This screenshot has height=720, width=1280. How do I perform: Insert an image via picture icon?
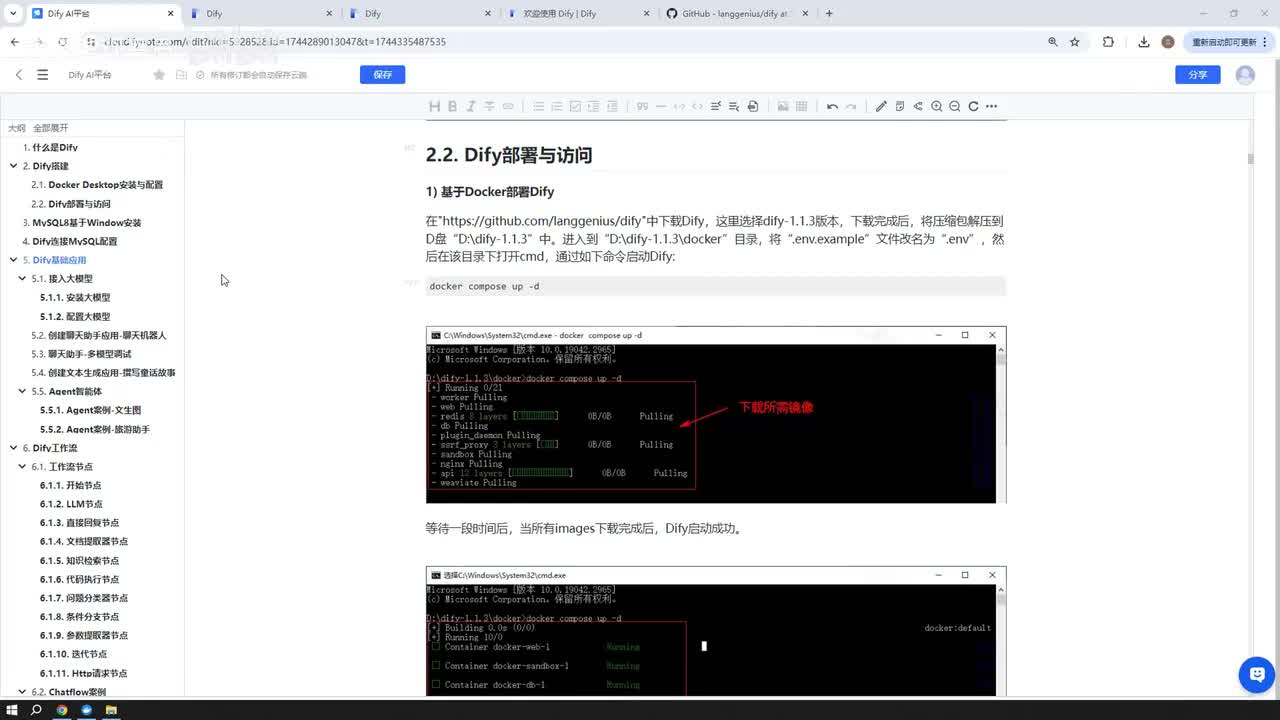[x=783, y=106]
